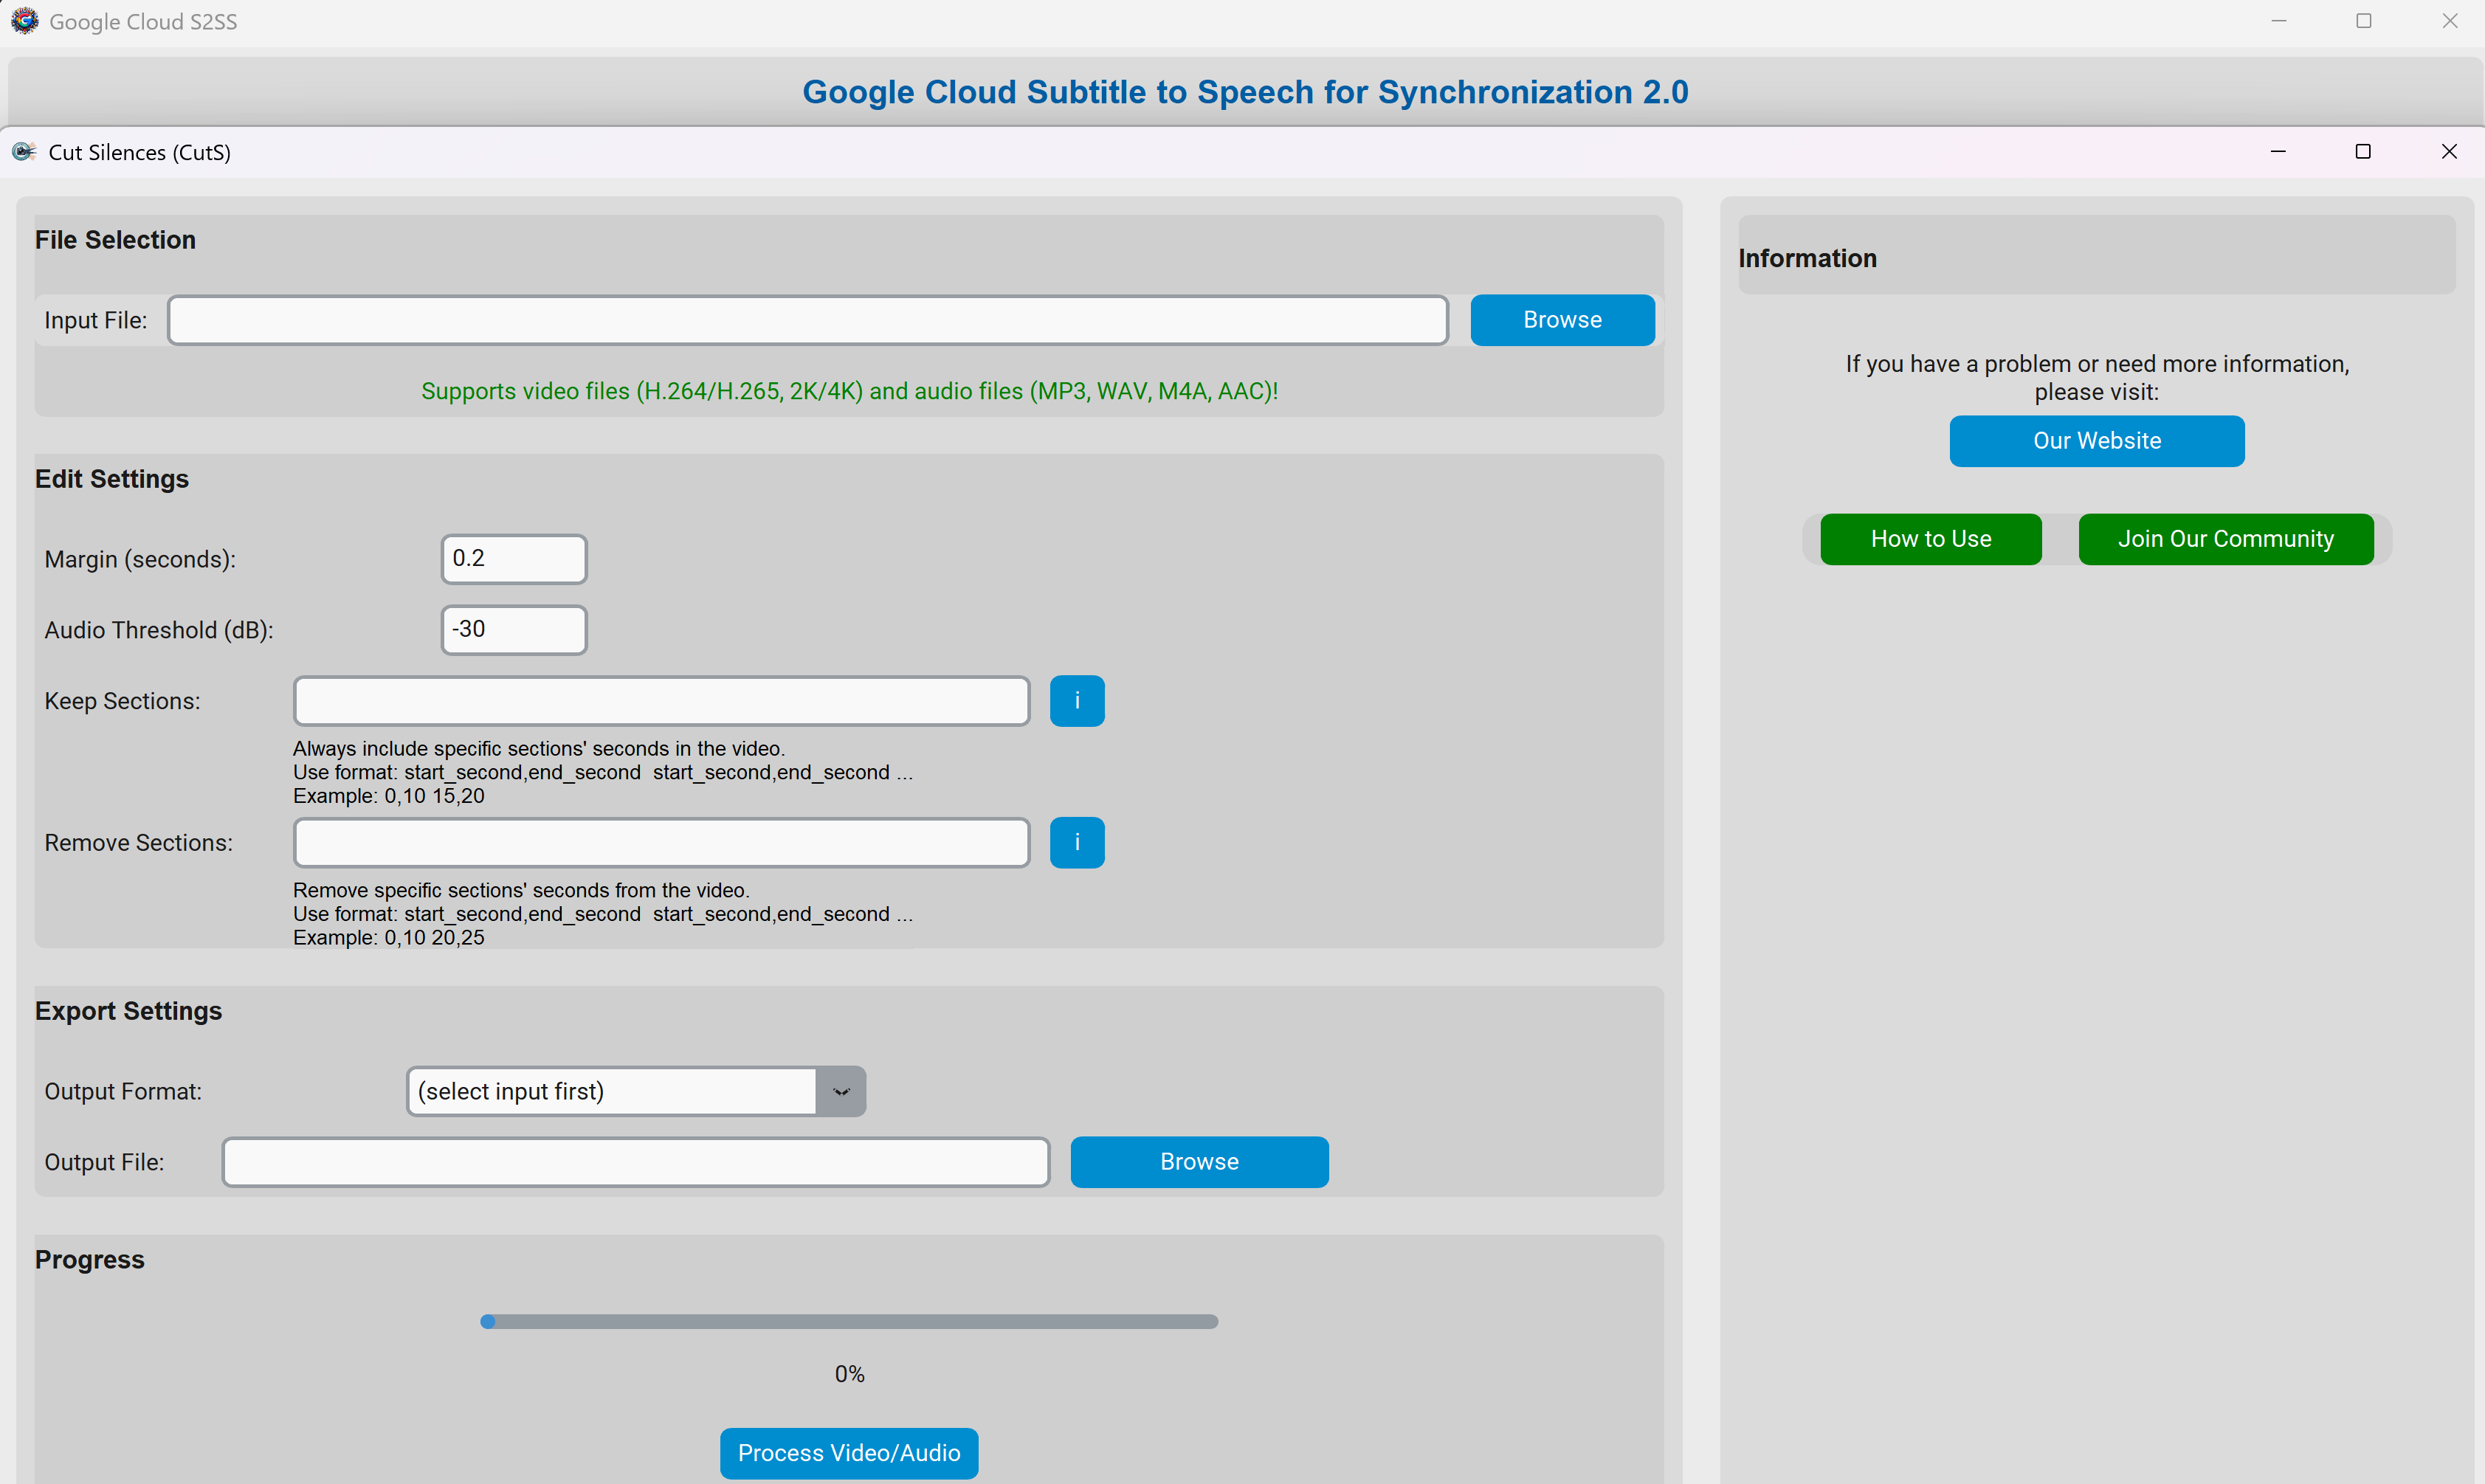Open the Output Format dropdown arrow
Screen dimensions: 2485x1484
840,1091
